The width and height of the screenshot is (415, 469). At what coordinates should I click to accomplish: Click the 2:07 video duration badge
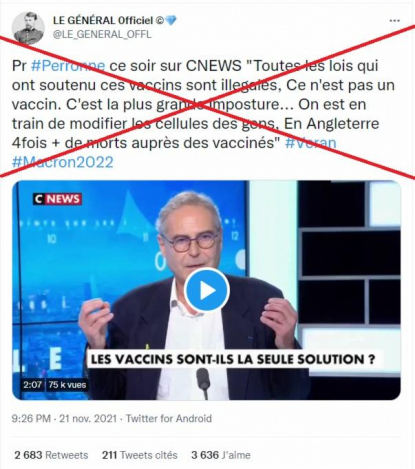point(32,385)
